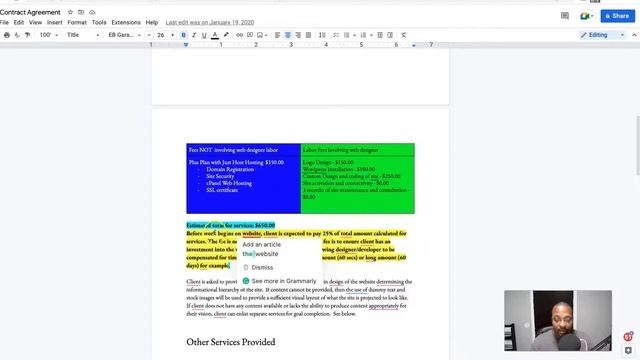Viewport: 640px width, 360px height.
Task: Toggle Bold formatting
Action: pos(183,35)
